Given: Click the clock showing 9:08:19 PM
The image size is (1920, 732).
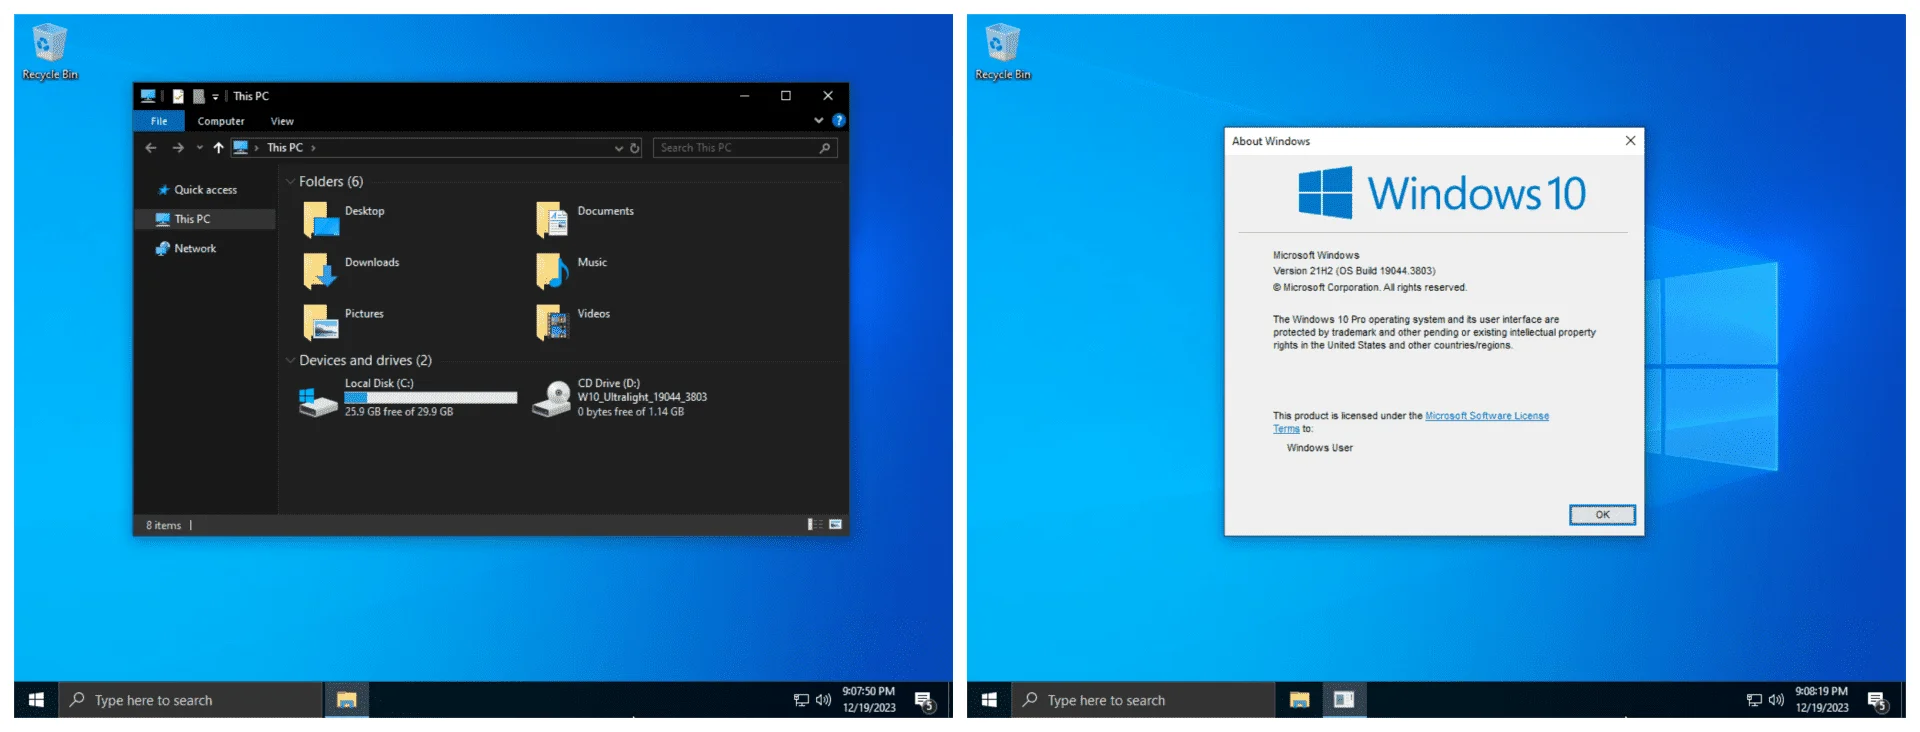Looking at the screenshot, I should 1821,700.
